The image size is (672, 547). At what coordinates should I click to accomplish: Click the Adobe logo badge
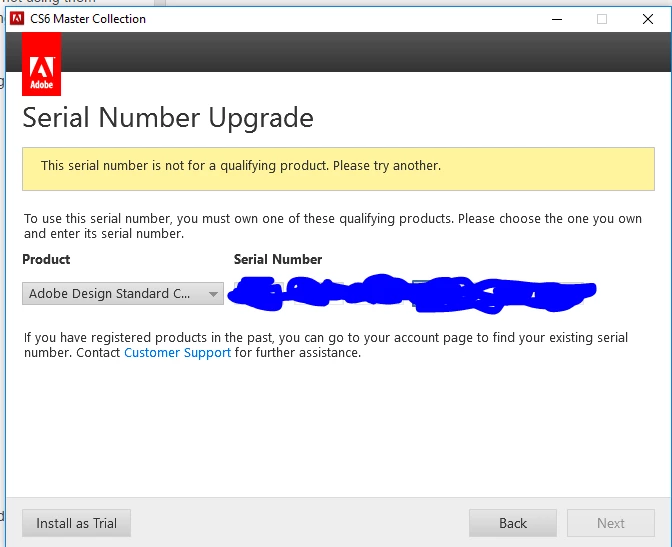click(42, 64)
